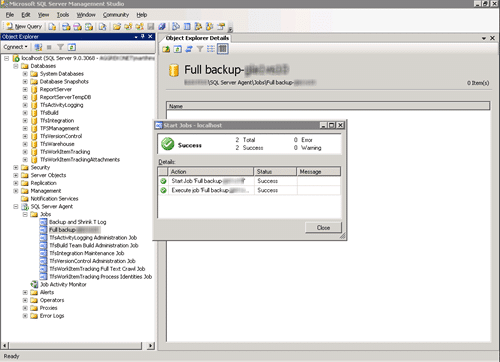This screenshot has width=500, height=362.
Task: Click the Stop icon in Object Explorer toolbar
Action: [x=49, y=47]
